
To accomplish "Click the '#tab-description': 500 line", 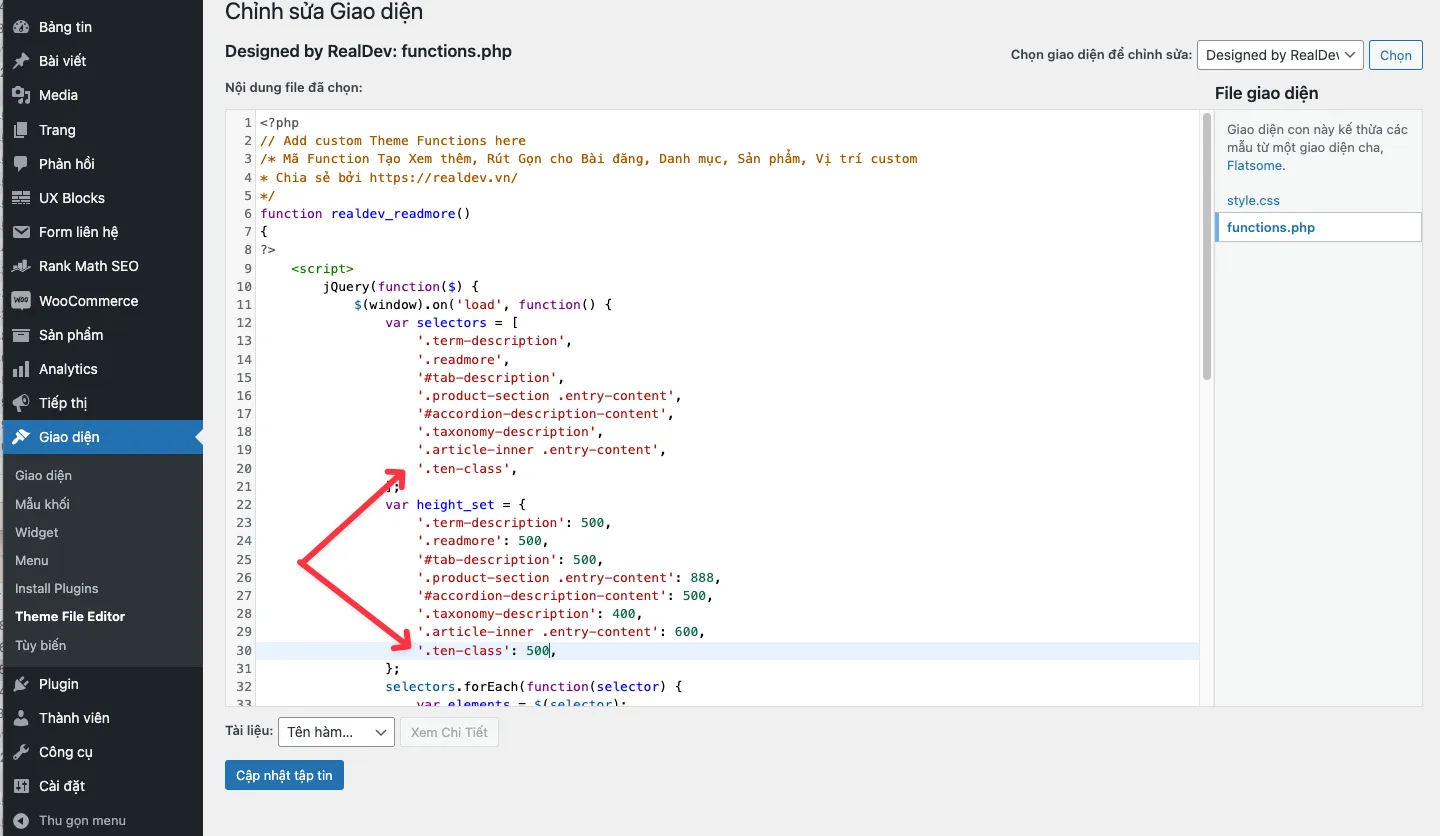I will [510, 559].
